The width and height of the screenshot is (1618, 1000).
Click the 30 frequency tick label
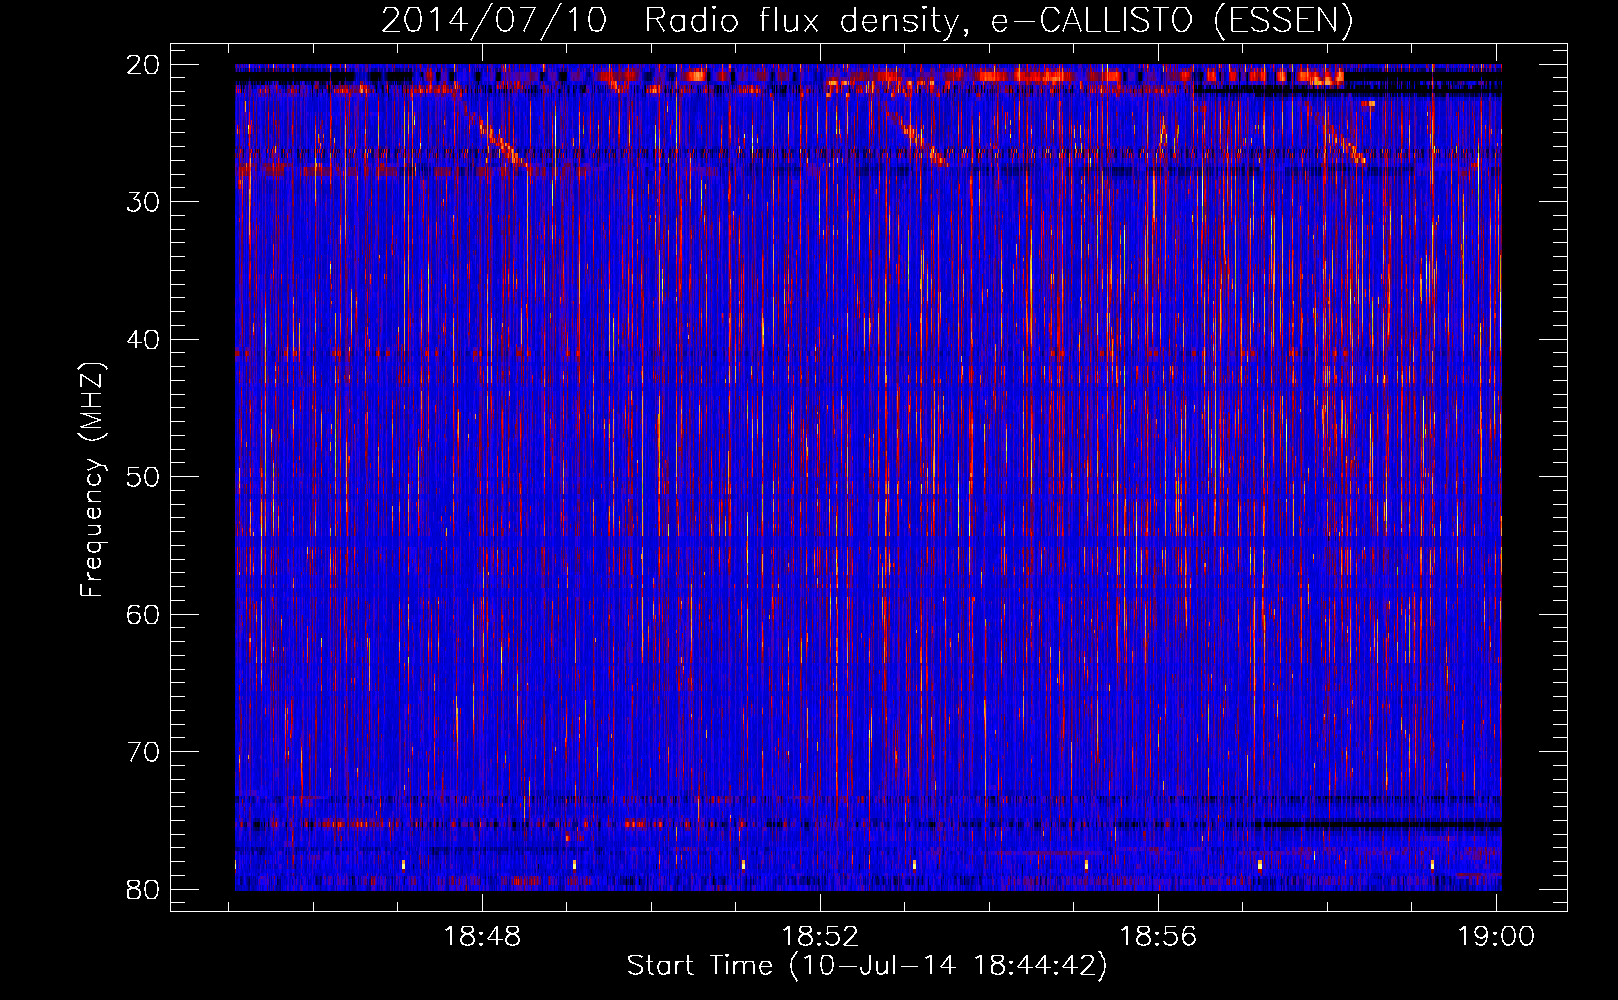pos(143,202)
